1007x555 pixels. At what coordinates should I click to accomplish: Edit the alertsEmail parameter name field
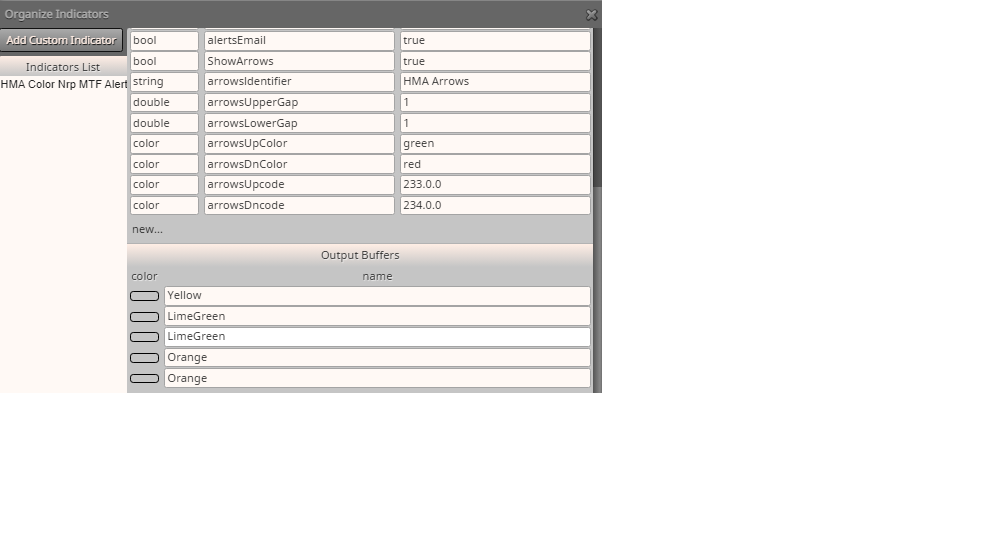click(x=299, y=40)
